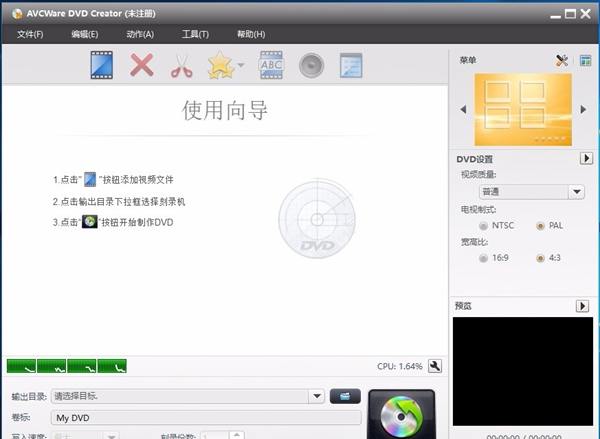Click the ABC subtitle icon
600x439 pixels.
point(271,65)
